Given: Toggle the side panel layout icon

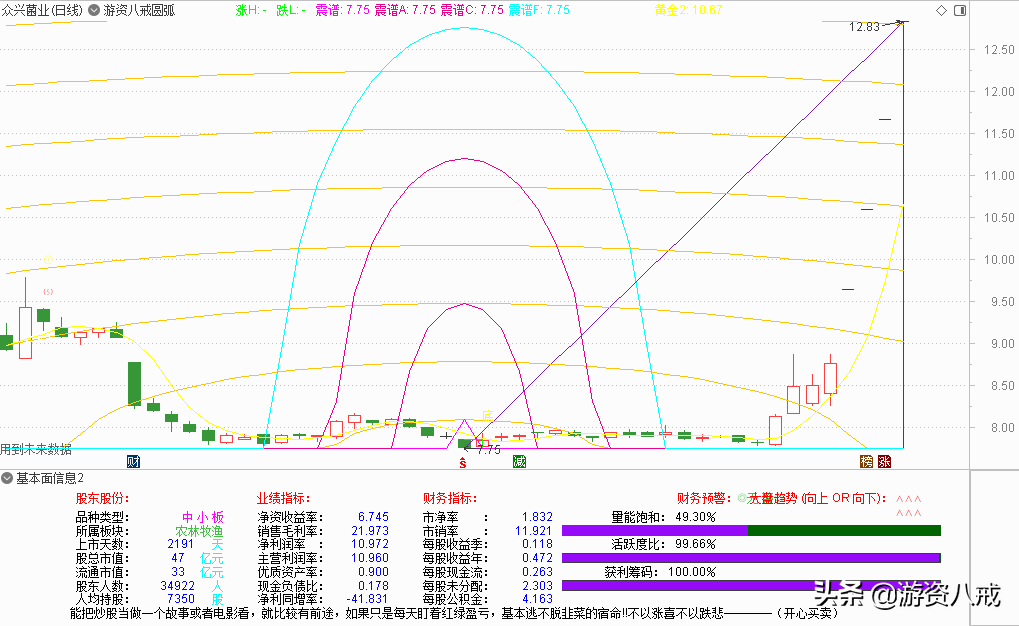Looking at the screenshot, I should tap(960, 10).
